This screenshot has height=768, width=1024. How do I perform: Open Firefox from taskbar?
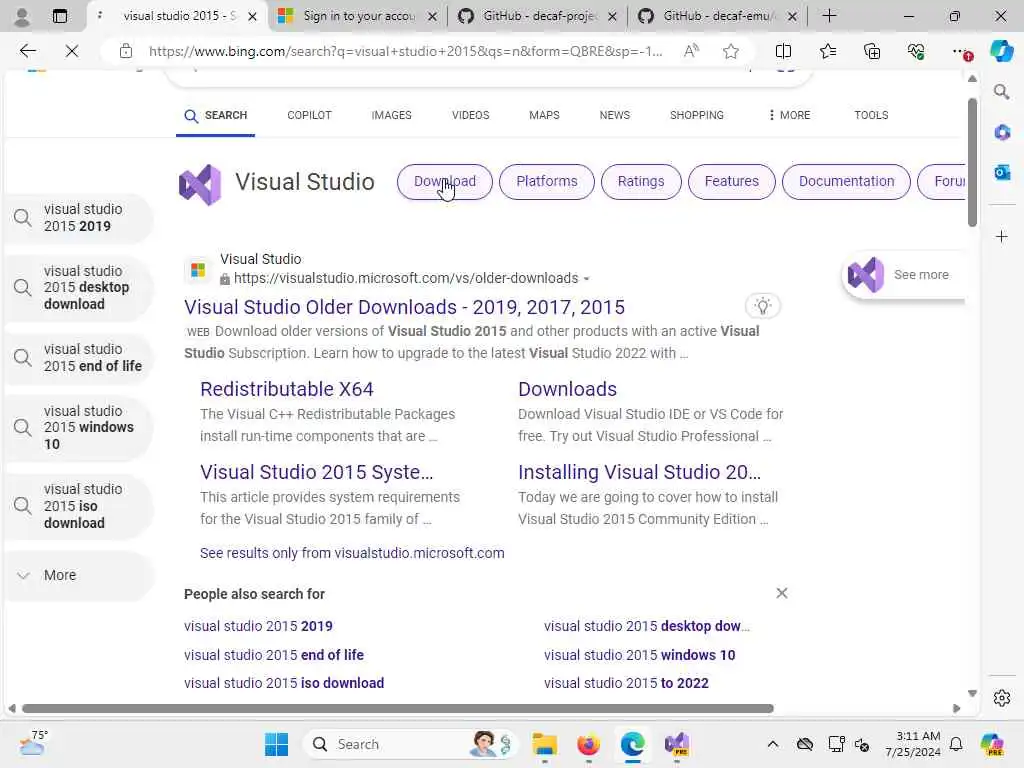pyautogui.click(x=588, y=744)
